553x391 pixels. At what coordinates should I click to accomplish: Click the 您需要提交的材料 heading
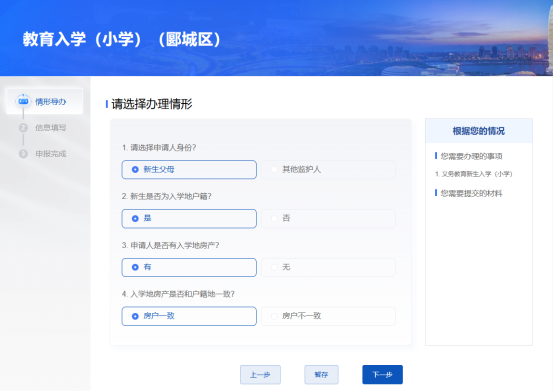(471, 193)
